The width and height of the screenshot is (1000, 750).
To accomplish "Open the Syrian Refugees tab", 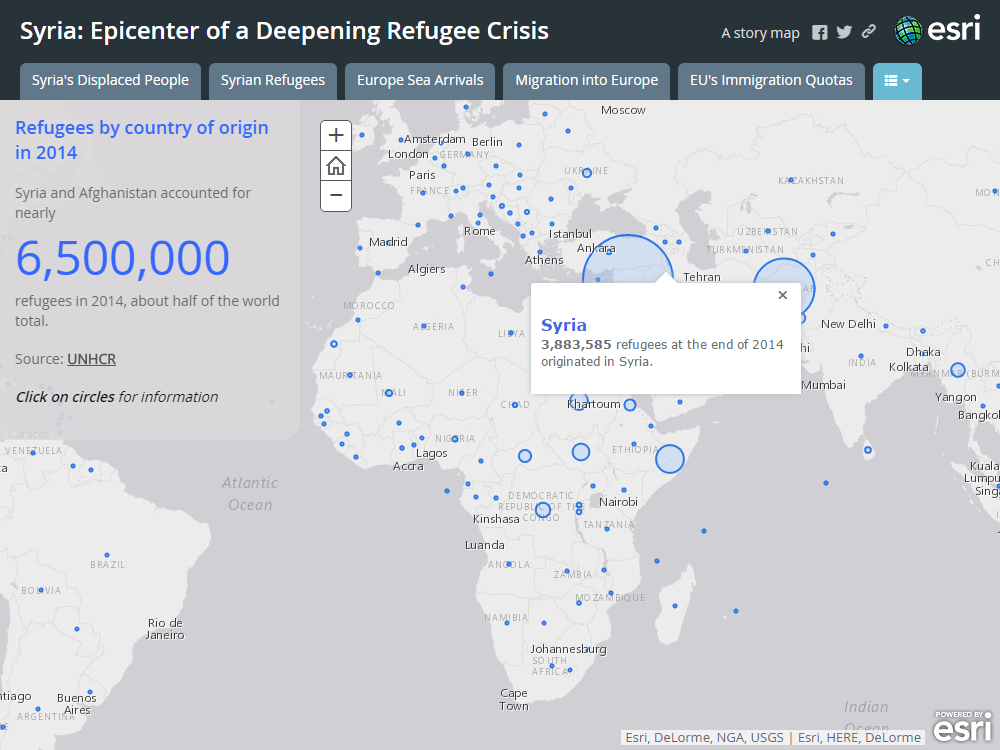I will tap(272, 81).
